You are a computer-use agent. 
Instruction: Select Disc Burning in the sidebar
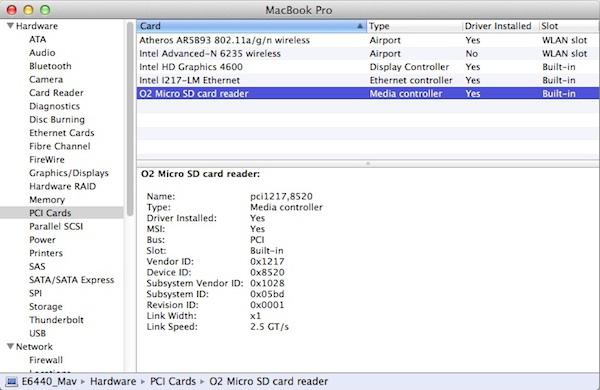coord(57,120)
